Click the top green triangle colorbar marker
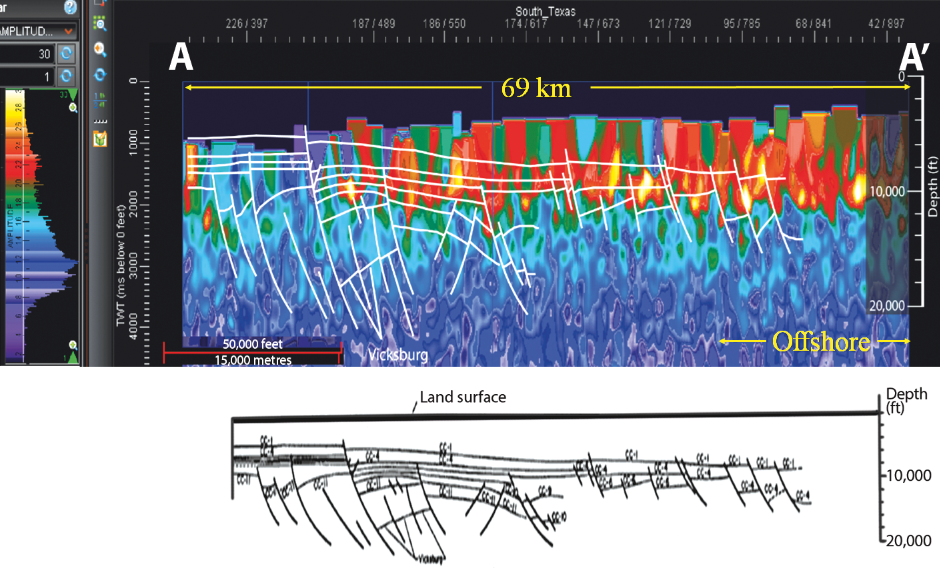 point(72,94)
